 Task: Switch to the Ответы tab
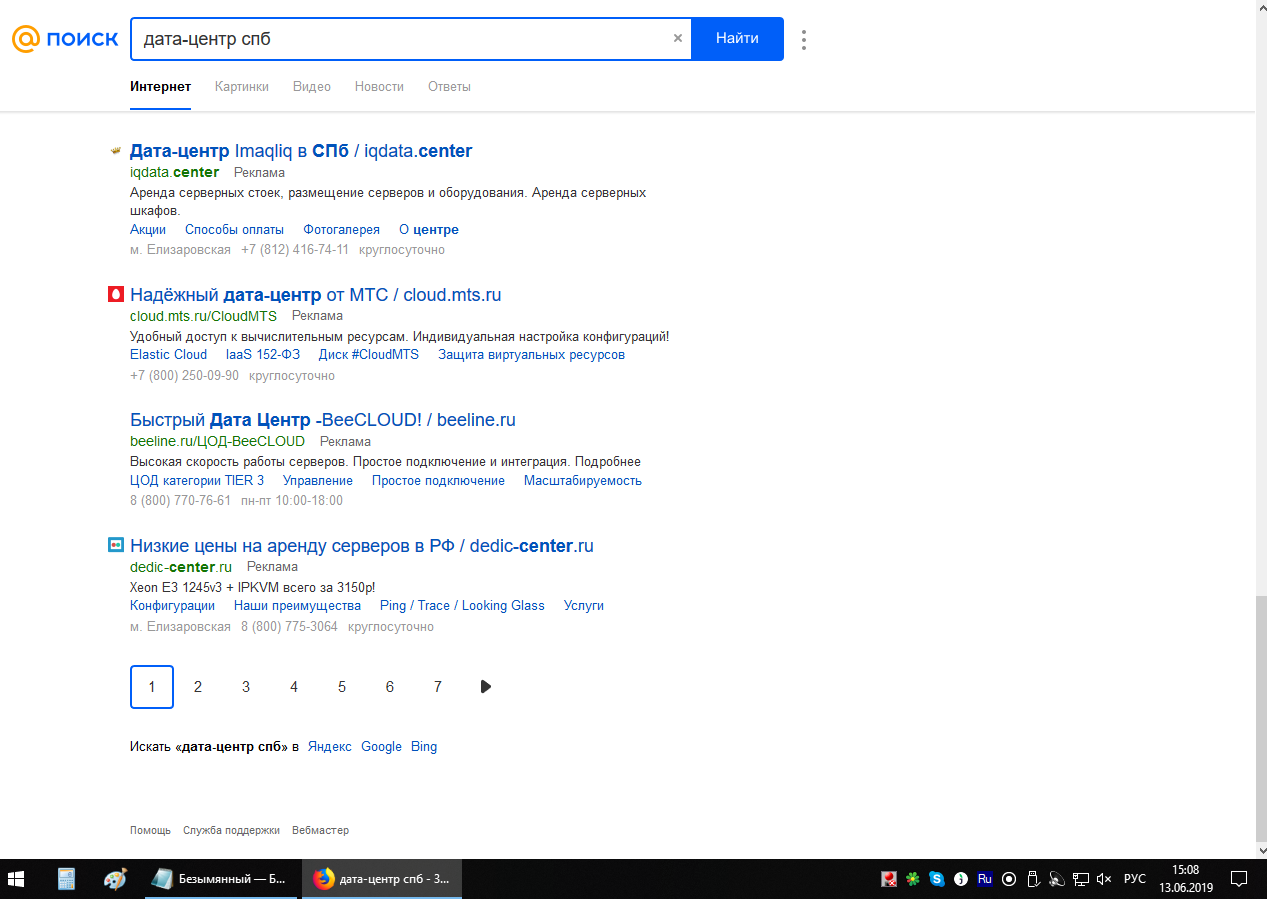pos(449,87)
